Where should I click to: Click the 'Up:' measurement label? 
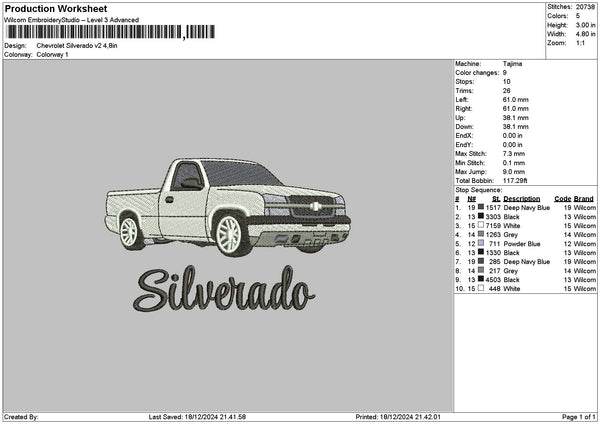click(x=460, y=118)
